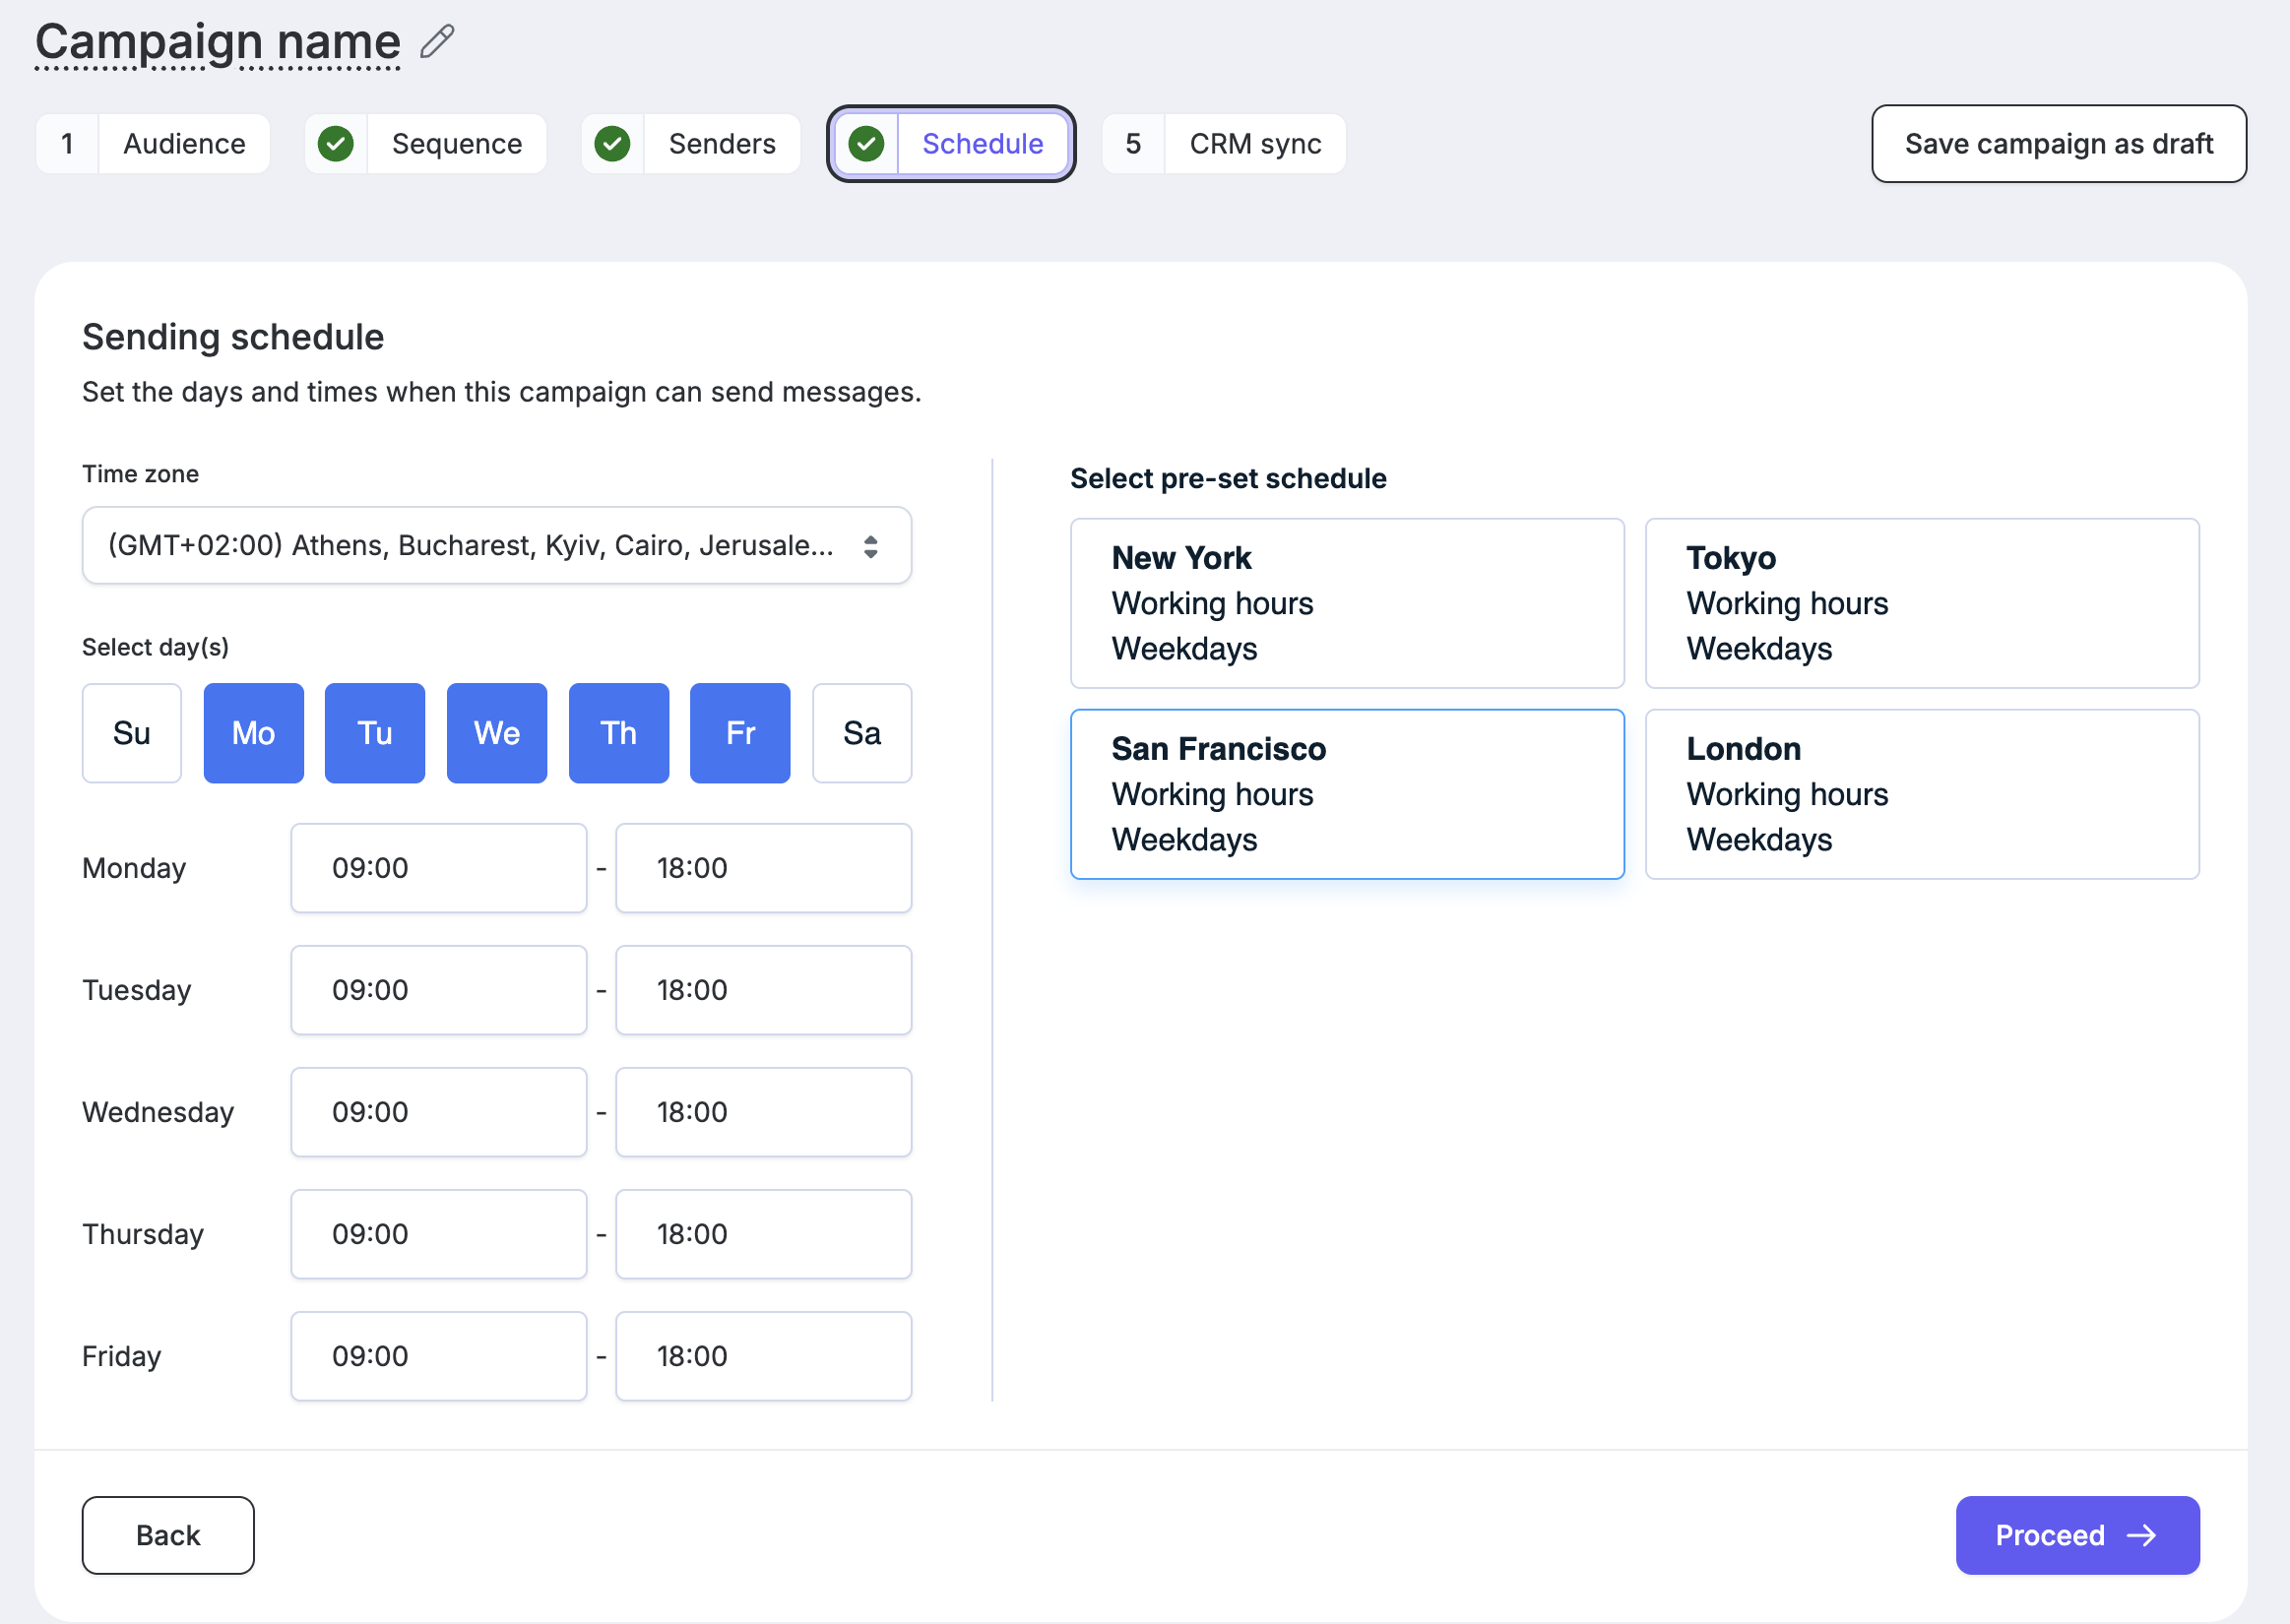
Task: Toggle the We day button
Action: coord(497,733)
